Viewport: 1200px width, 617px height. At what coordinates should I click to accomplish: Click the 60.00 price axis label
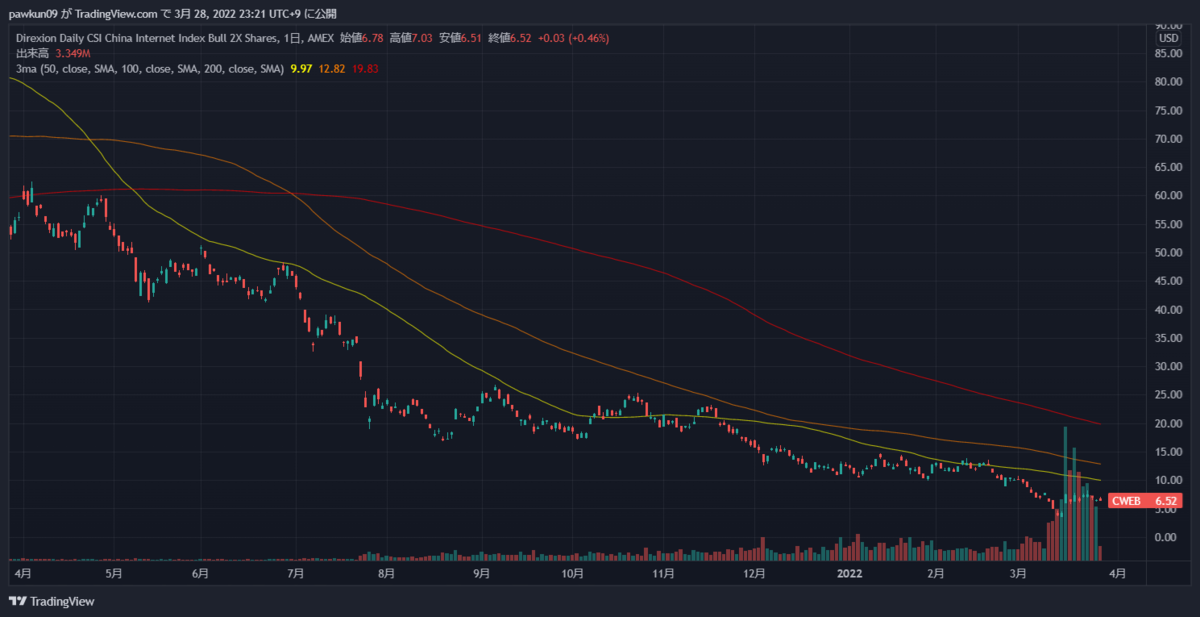click(x=1169, y=196)
